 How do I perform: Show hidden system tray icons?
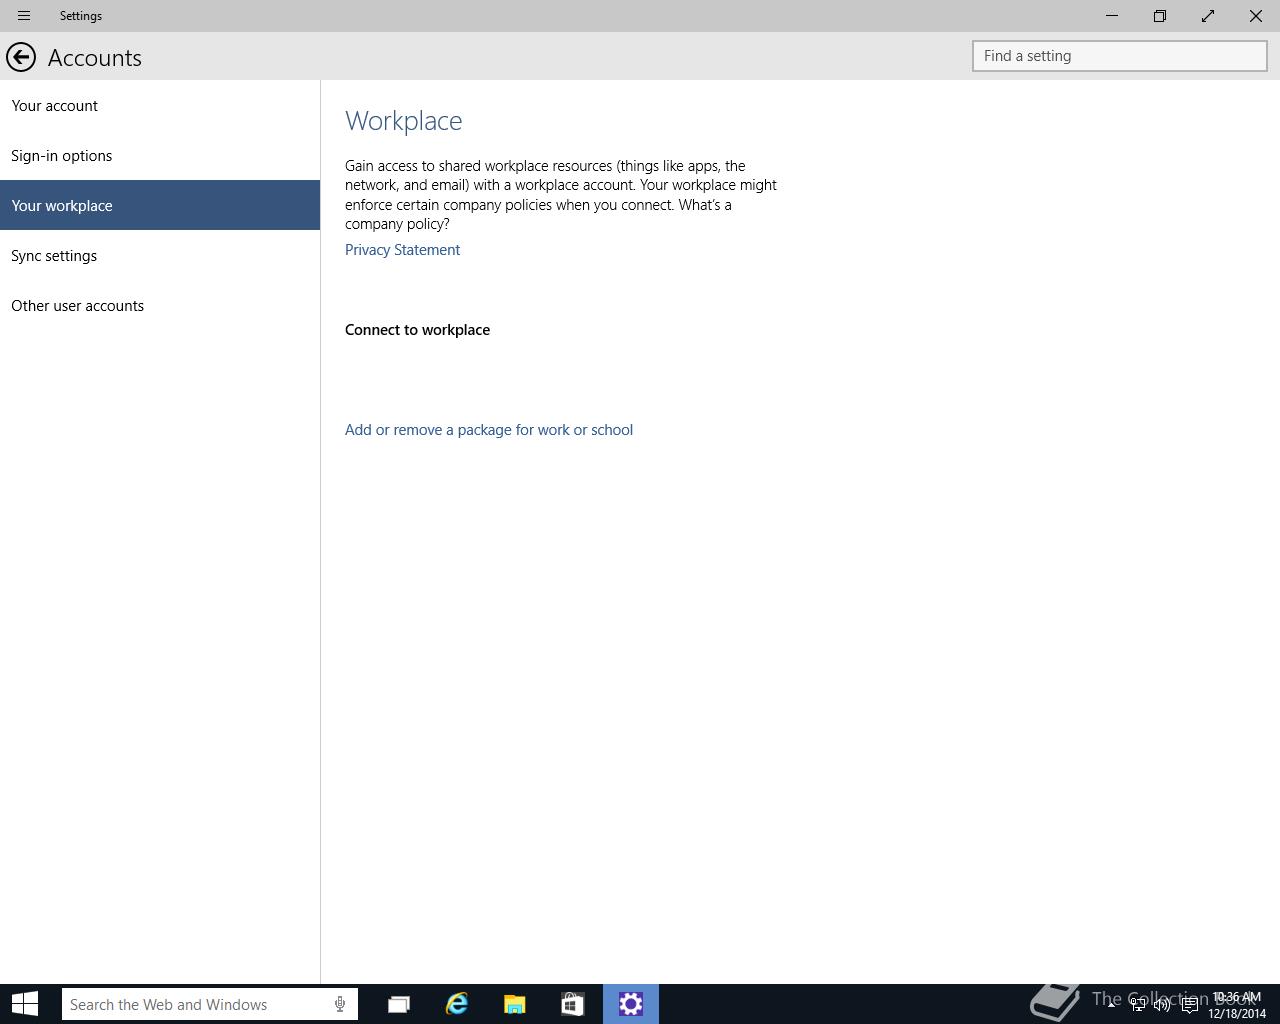coord(1112,1004)
